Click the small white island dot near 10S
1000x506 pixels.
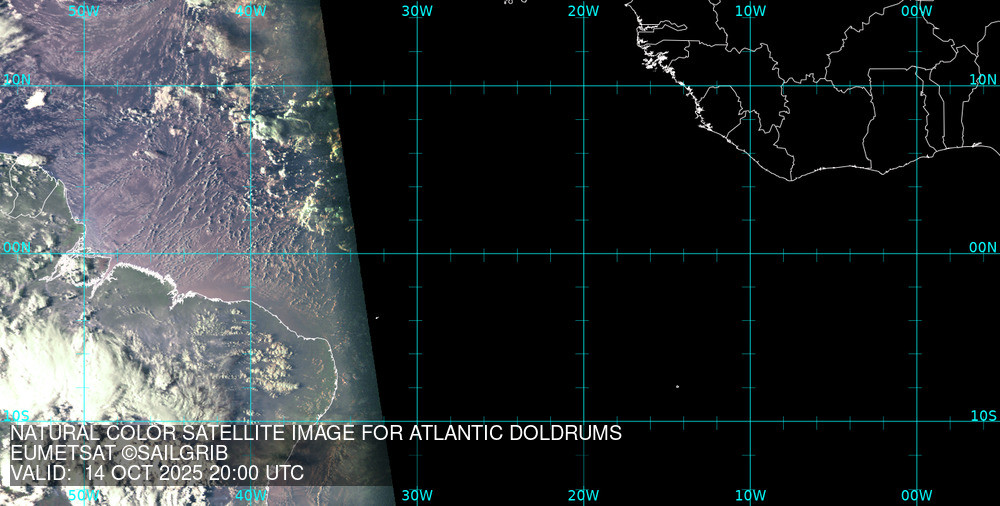click(x=677, y=386)
